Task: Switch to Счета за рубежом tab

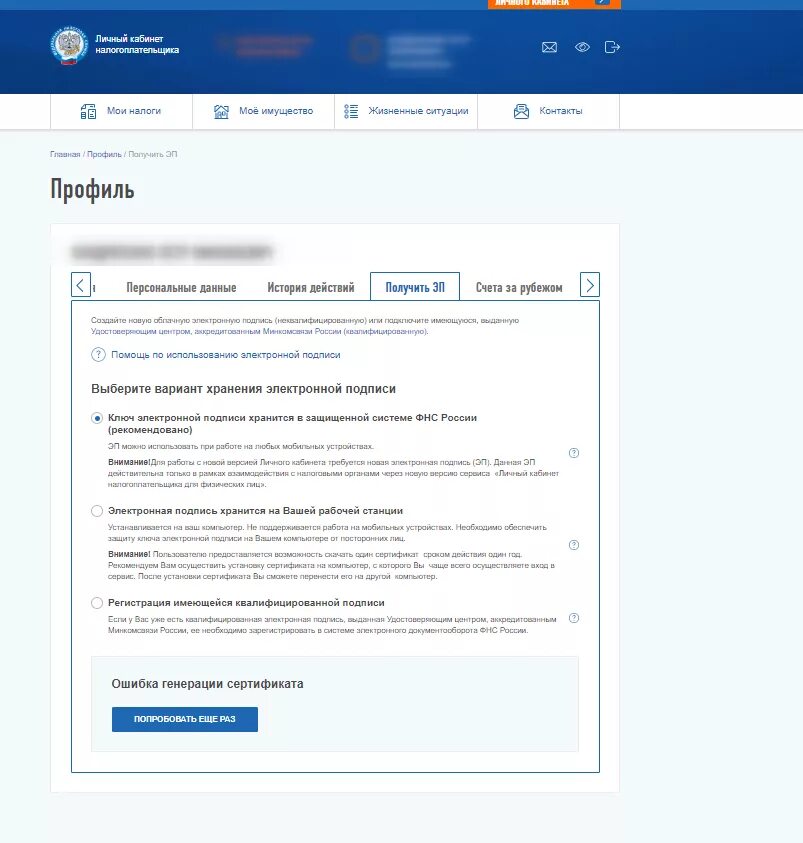Action: pos(519,288)
